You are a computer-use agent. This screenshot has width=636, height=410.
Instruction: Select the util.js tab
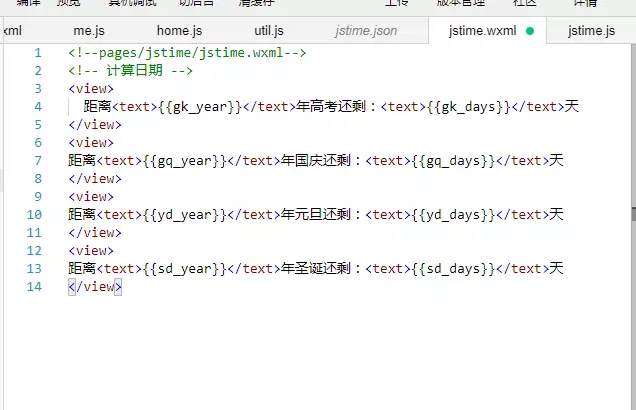(269, 31)
